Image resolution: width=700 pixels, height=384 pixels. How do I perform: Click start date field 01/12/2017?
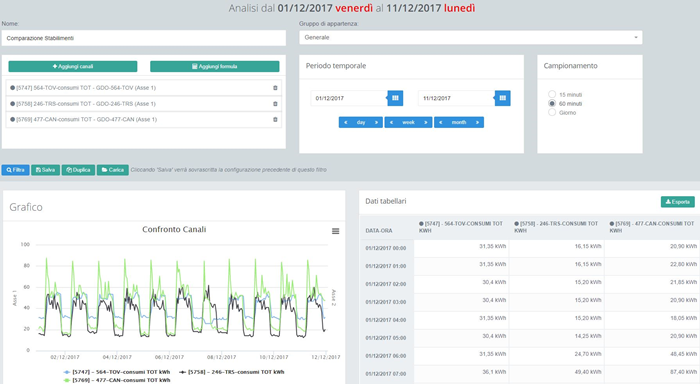click(349, 98)
